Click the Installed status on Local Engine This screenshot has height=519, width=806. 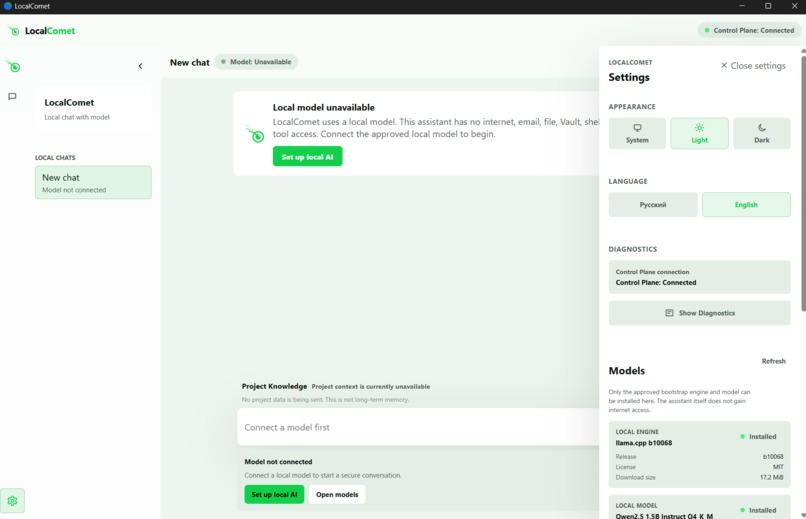(x=758, y=436)
